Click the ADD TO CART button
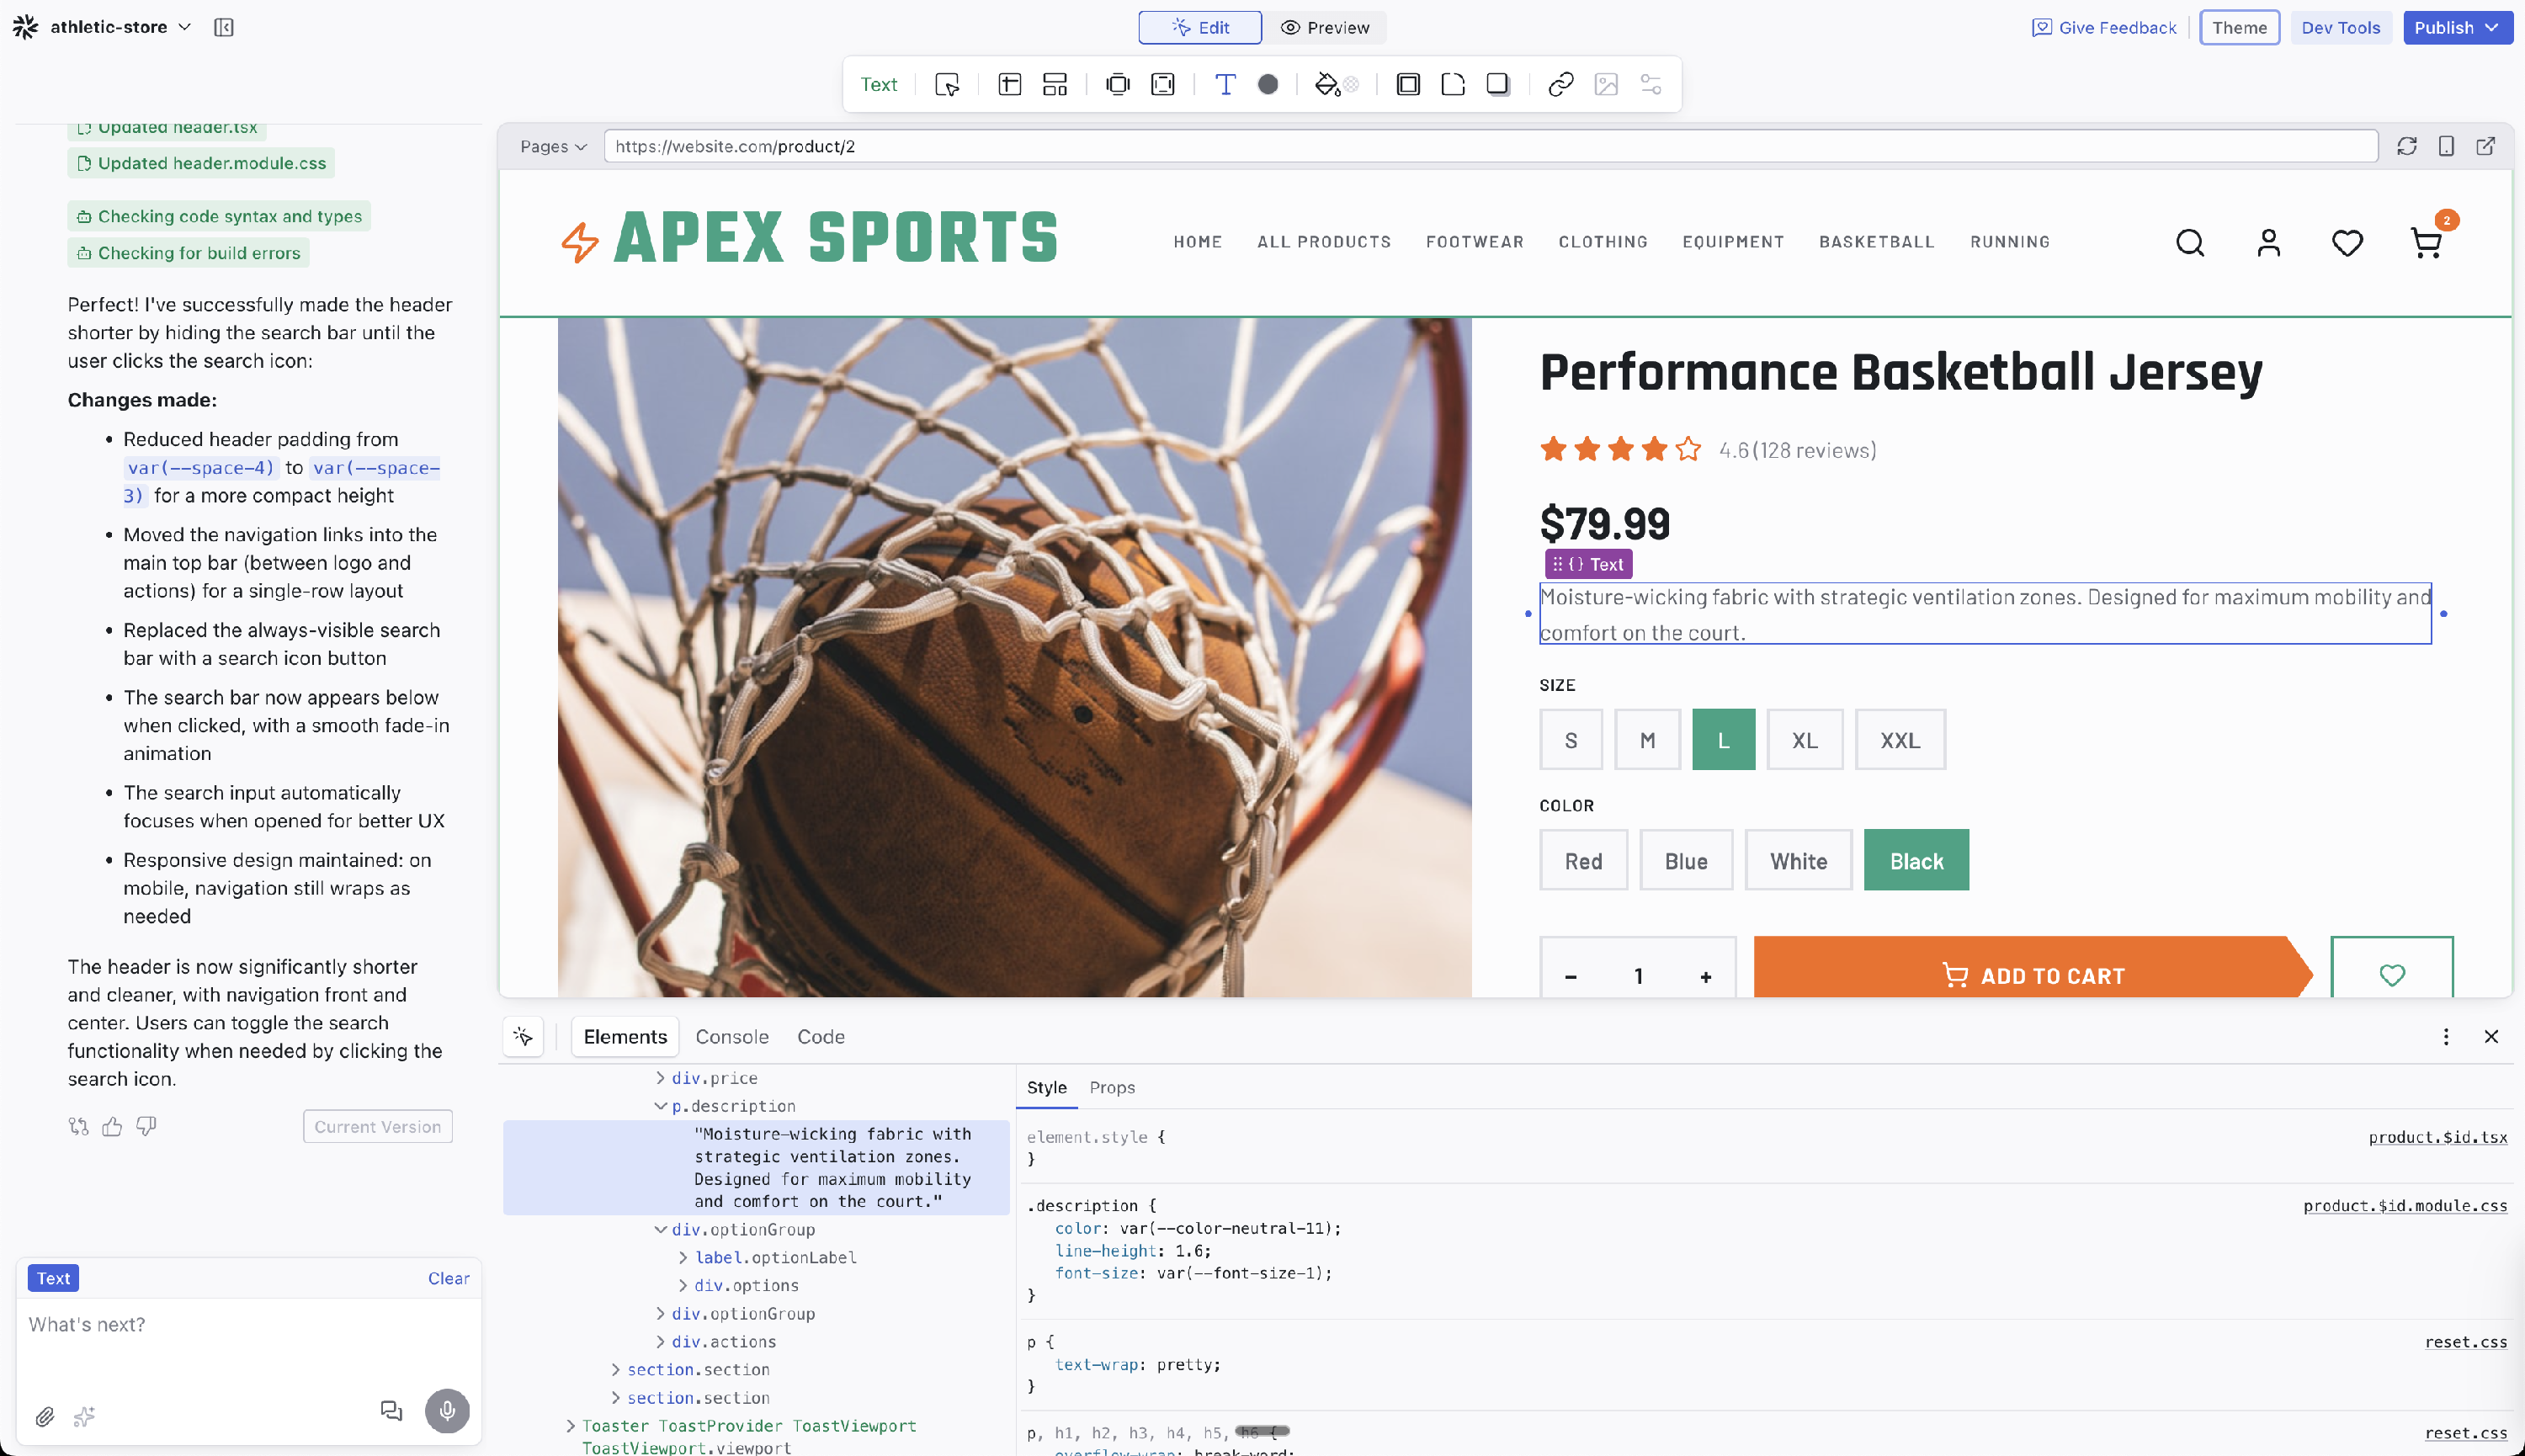 tap(2032, 975)
